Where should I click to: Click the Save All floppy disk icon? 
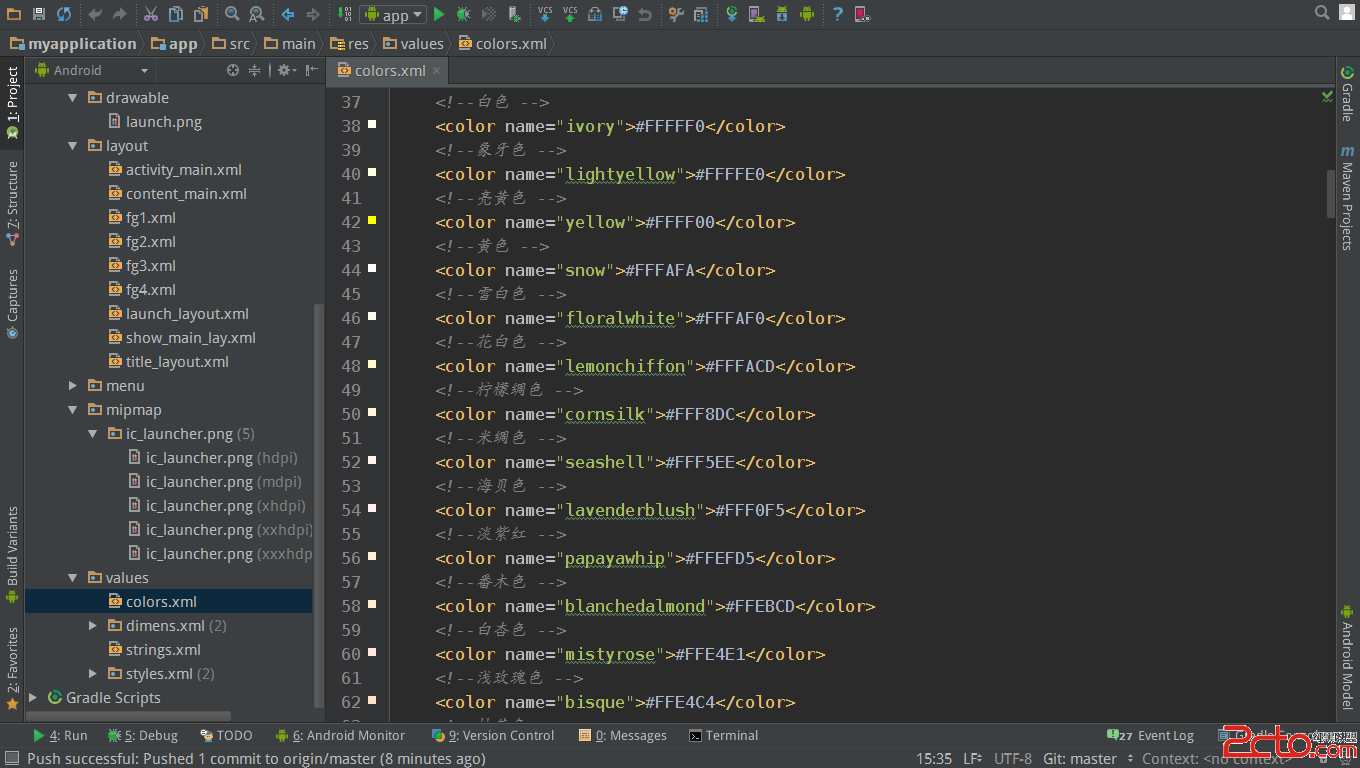pos(39,14)
